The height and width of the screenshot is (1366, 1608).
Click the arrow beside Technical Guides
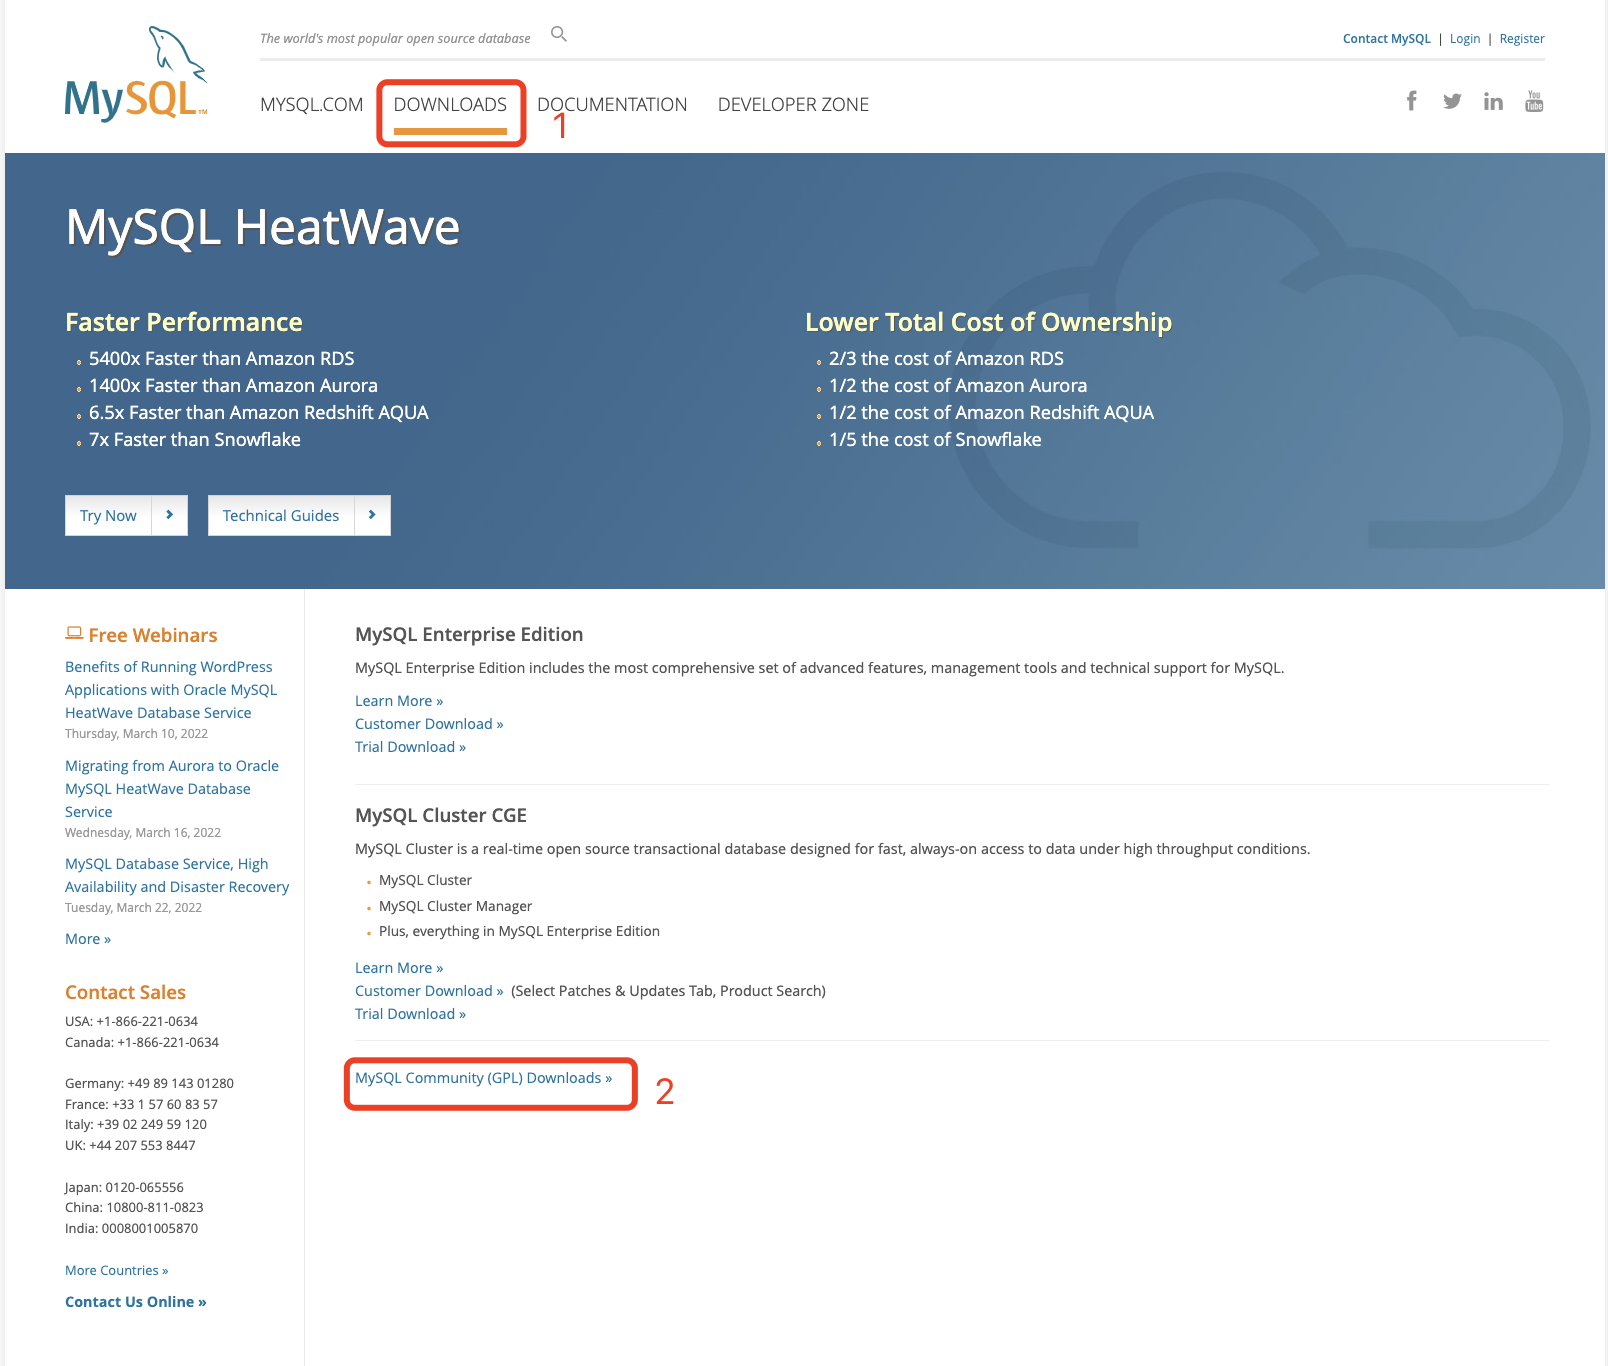click(372, 515)
